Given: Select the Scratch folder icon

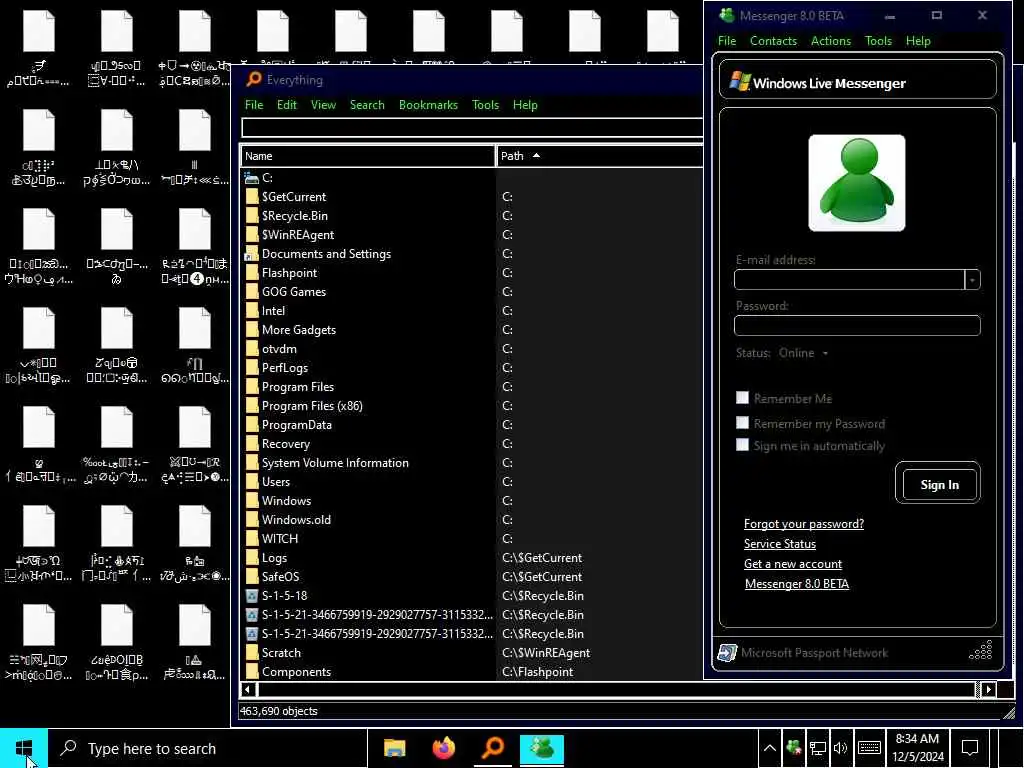Looking at the screenshot, I should tap(251, 653).
